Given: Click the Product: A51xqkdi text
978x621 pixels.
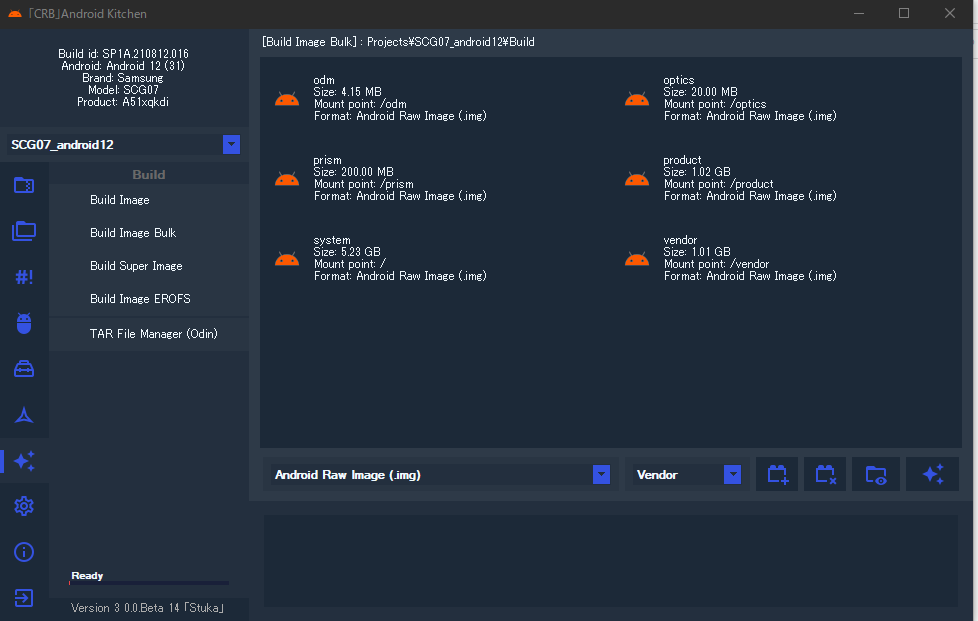Looking at the screenshot, I should (x=123, y=102).
